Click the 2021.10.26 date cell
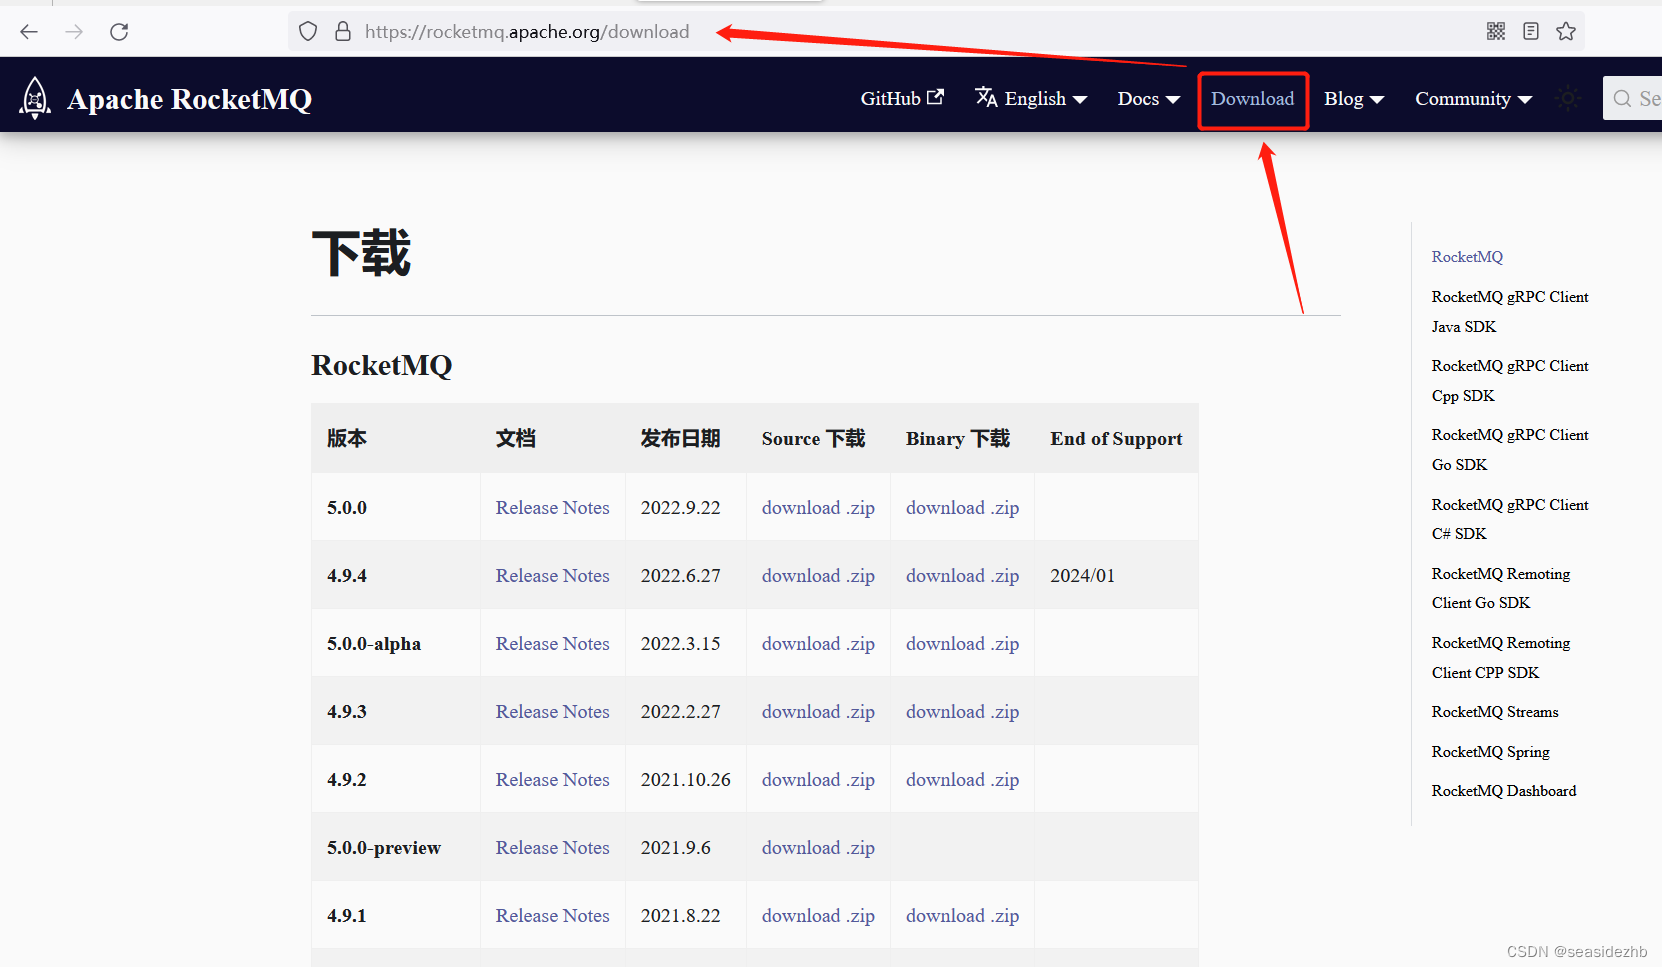 tap(686, 780)
